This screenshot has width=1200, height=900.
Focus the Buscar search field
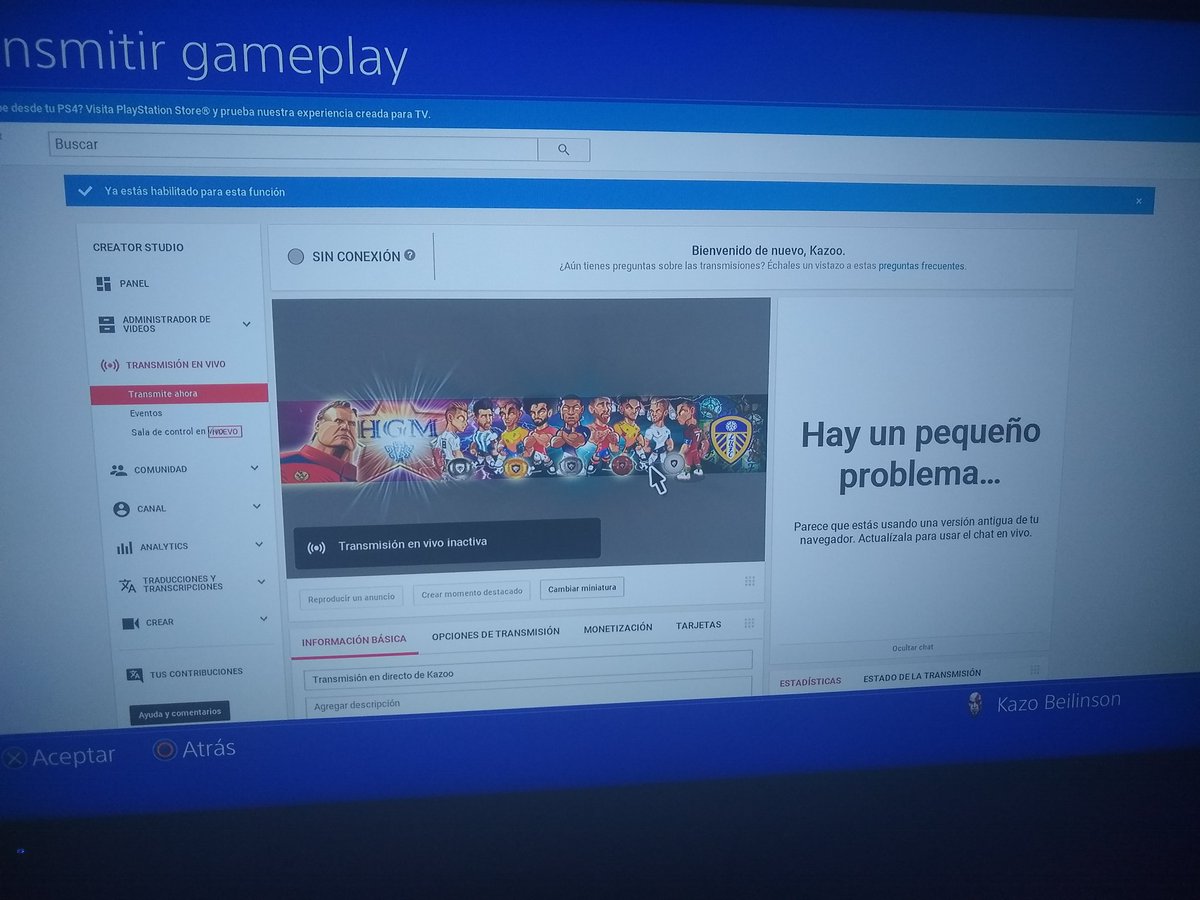[293, 146]
